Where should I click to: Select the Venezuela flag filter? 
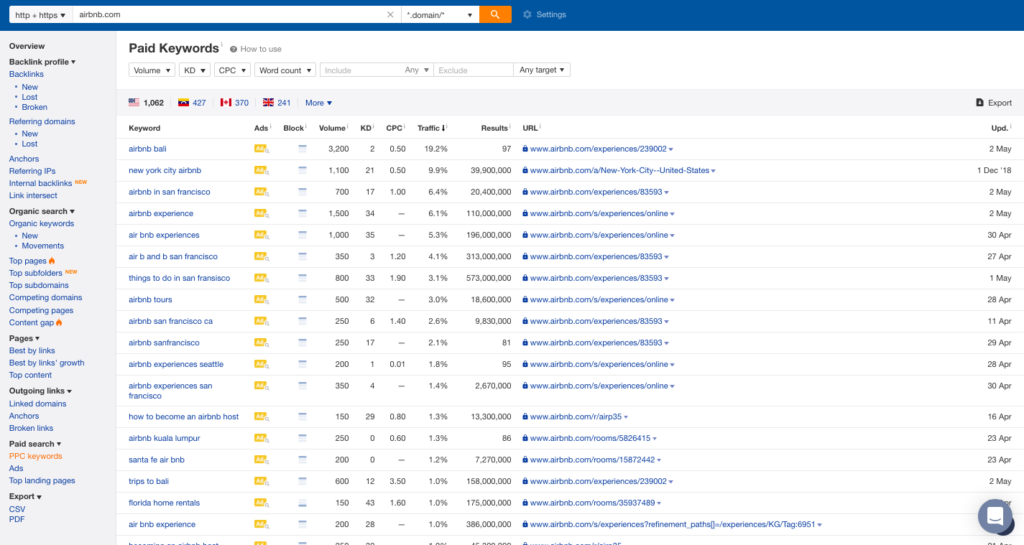click(184, 102)
